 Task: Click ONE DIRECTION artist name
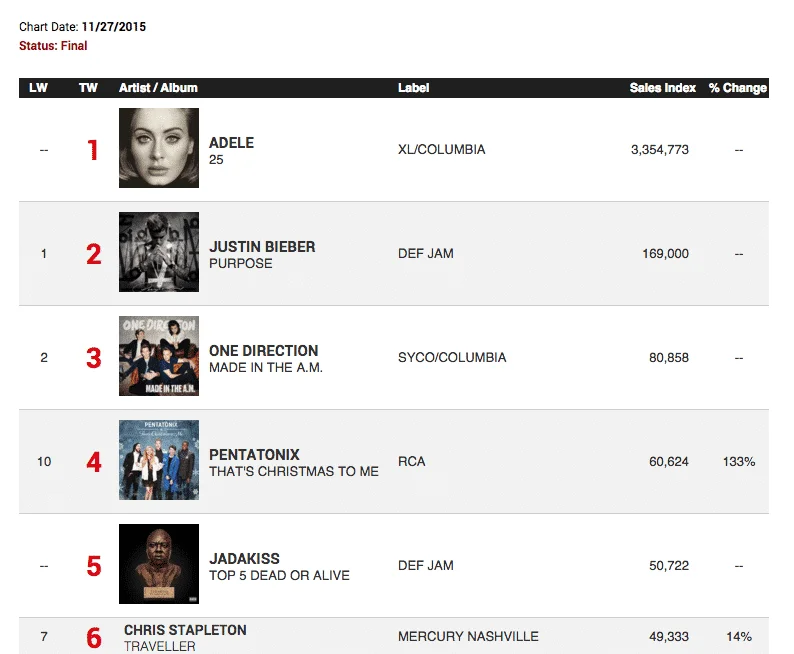click(x=263, y=350)
